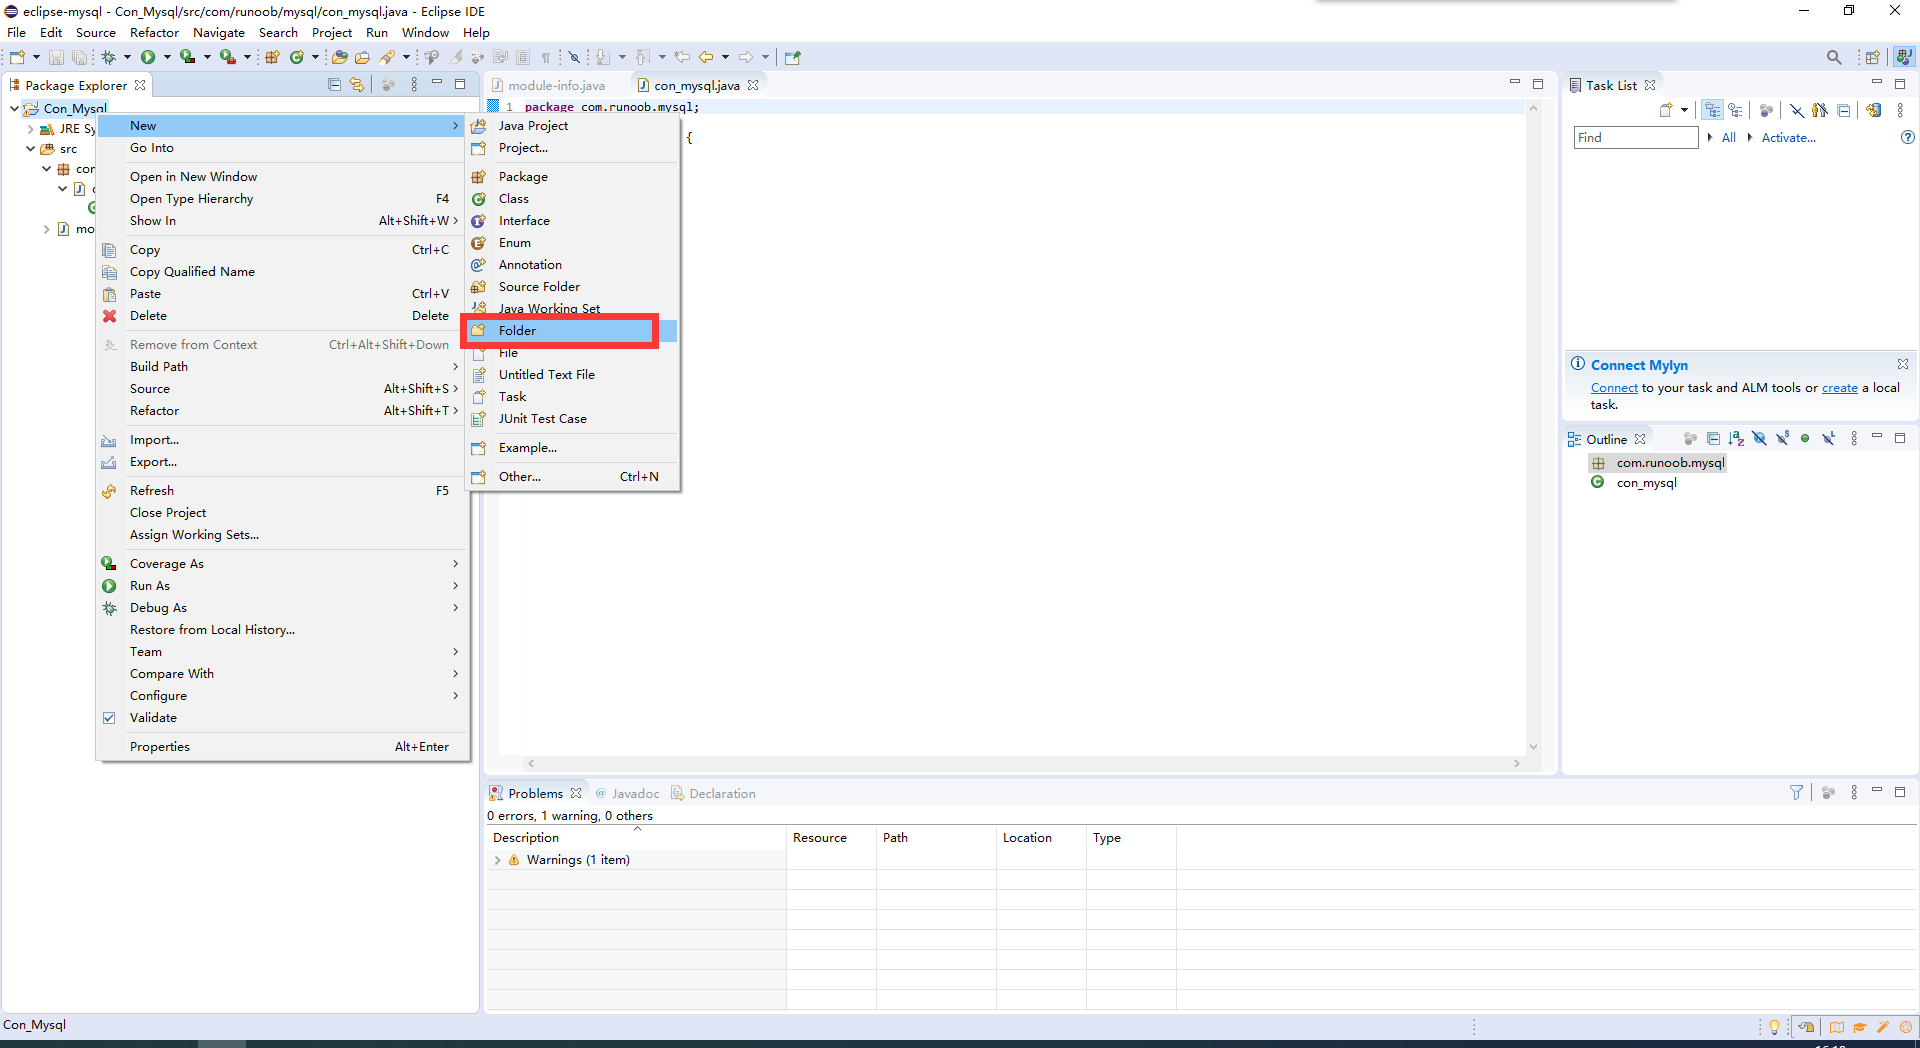The image size is (1920, 1048).
Task: Click the New Java Package toolbar icon
Action: (x=272, y=58)
